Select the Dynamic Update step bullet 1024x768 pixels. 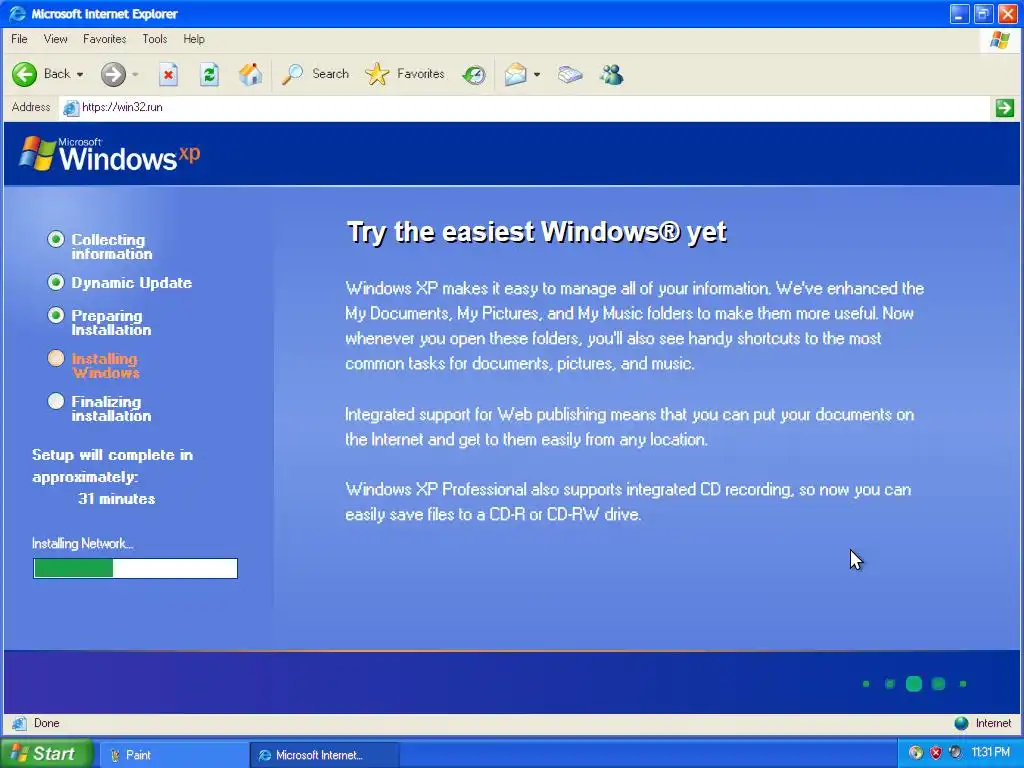pyautogui.click(x=56, y=282)
